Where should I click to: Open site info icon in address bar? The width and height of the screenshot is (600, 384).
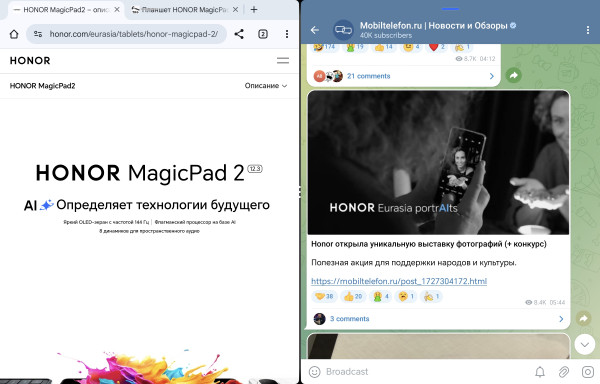click(x=38, y=34)
